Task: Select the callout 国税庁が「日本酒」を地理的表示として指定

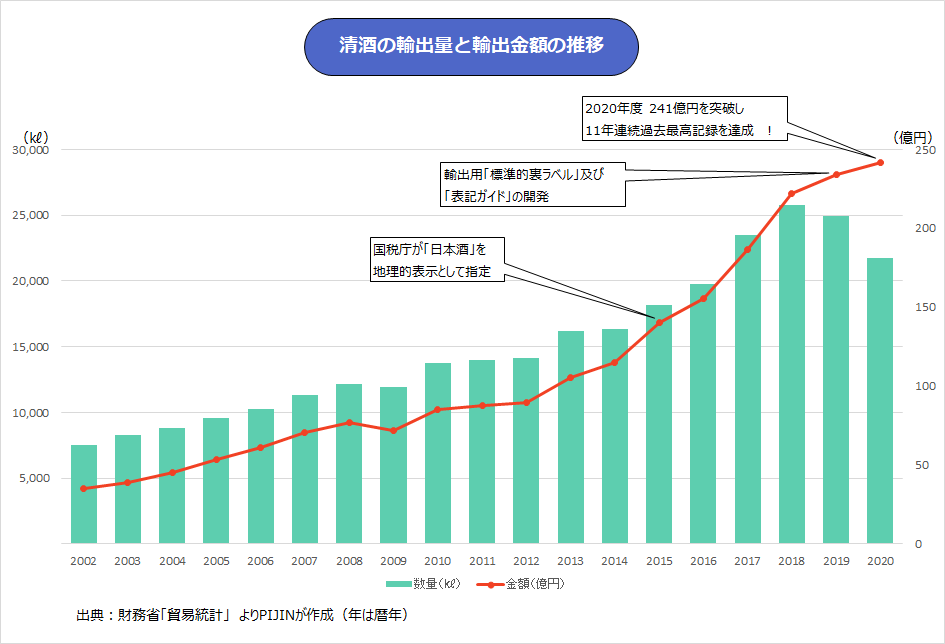Action: coord(437,260)
